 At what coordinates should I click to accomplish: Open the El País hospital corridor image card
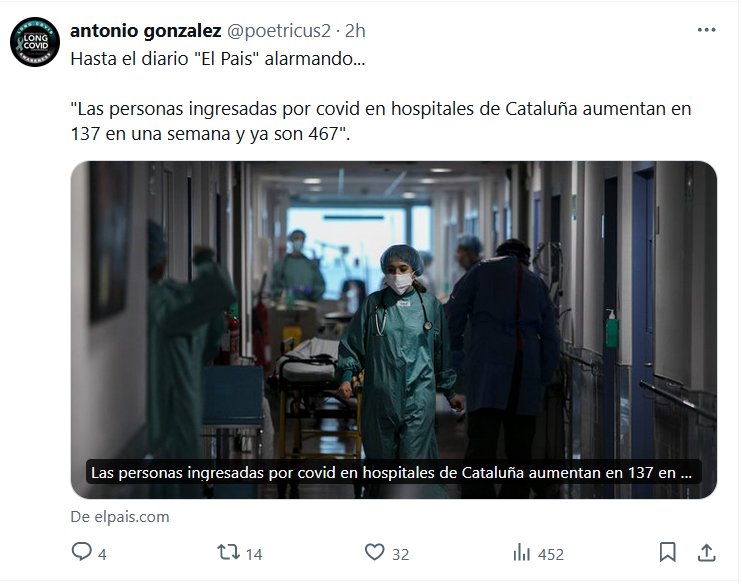(394, 330)
